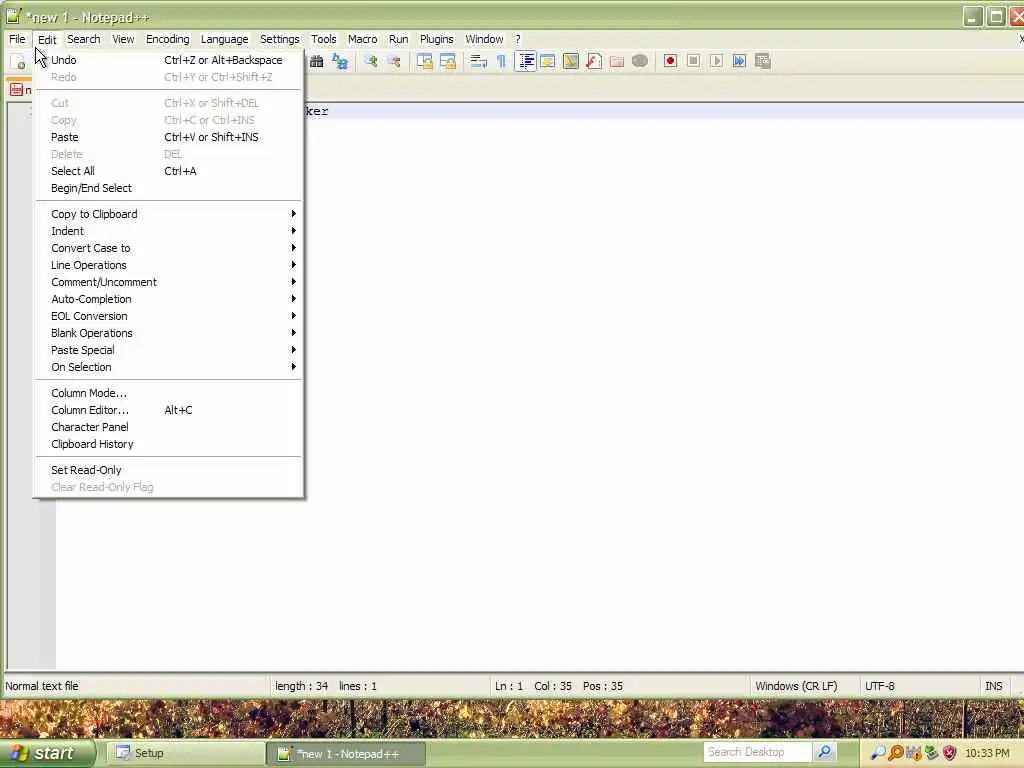Choose Select All in the Edit menu
1024x768 pixels.
pyautogui.click(x=169, y=171)
